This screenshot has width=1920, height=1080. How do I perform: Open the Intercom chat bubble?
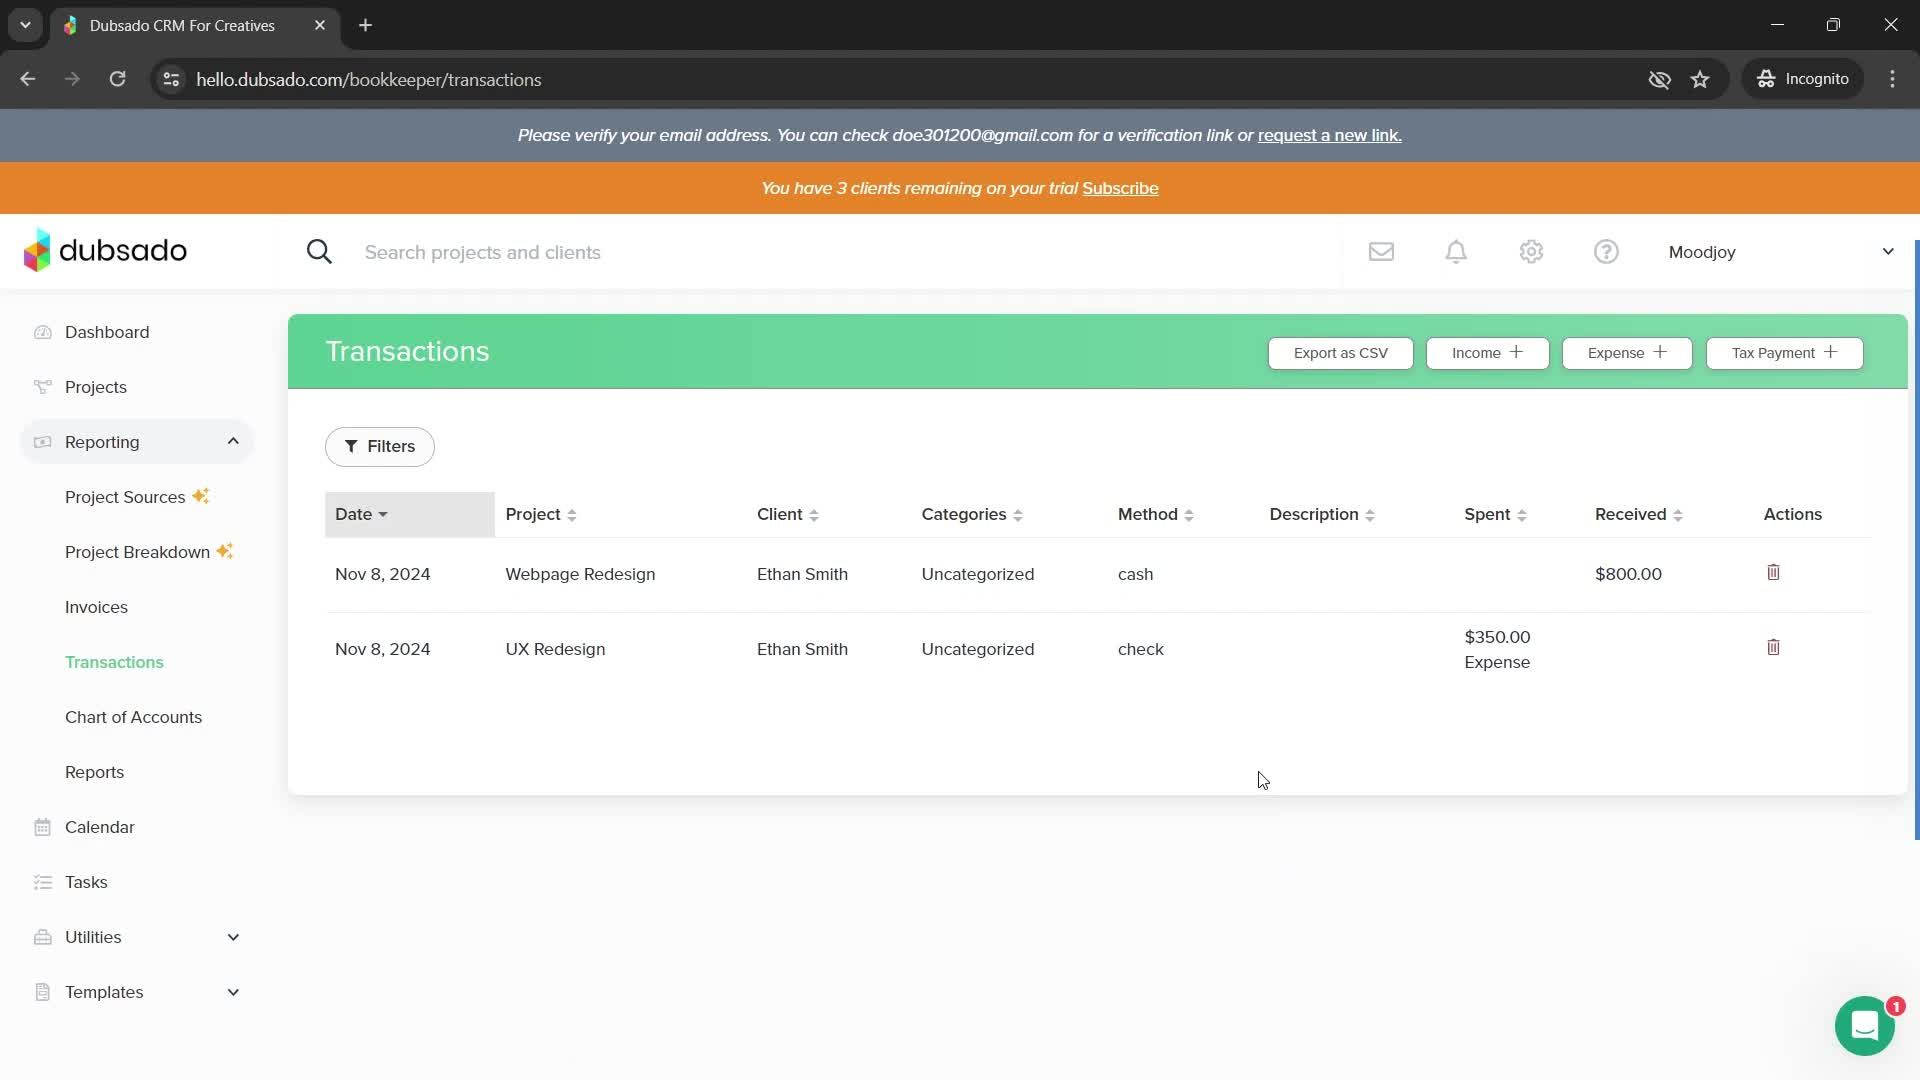[1864, 1026]
